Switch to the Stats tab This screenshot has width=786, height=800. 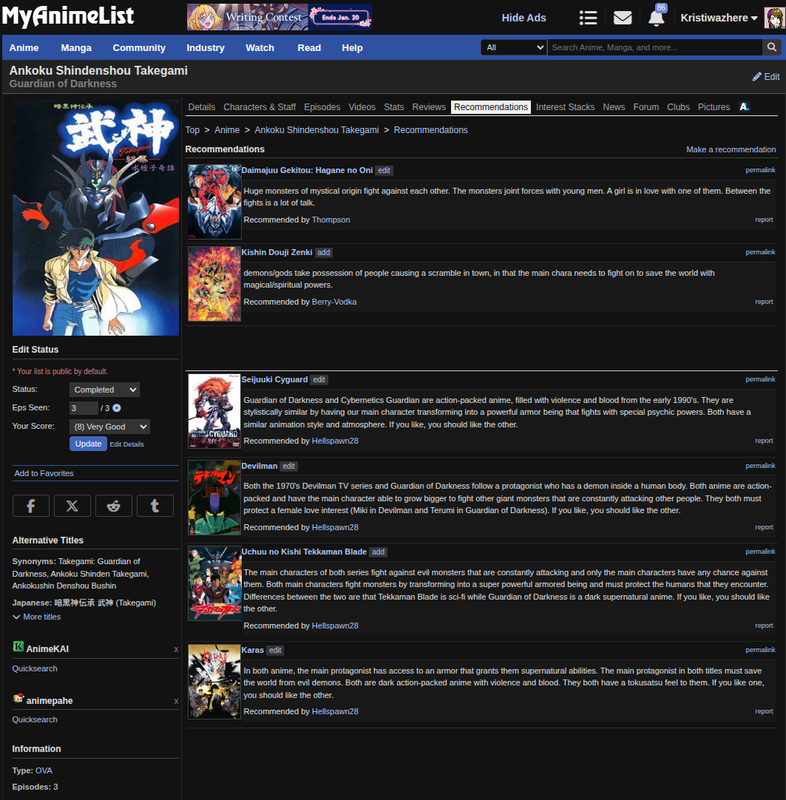[x=394, y=107]
